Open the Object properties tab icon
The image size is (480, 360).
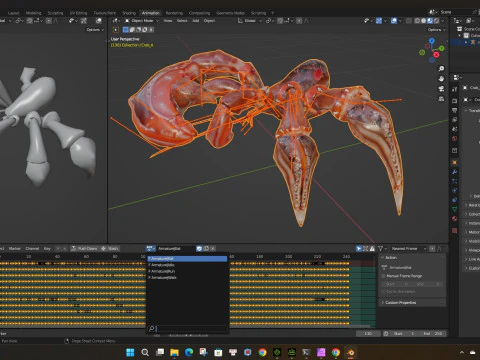point(454,163)
